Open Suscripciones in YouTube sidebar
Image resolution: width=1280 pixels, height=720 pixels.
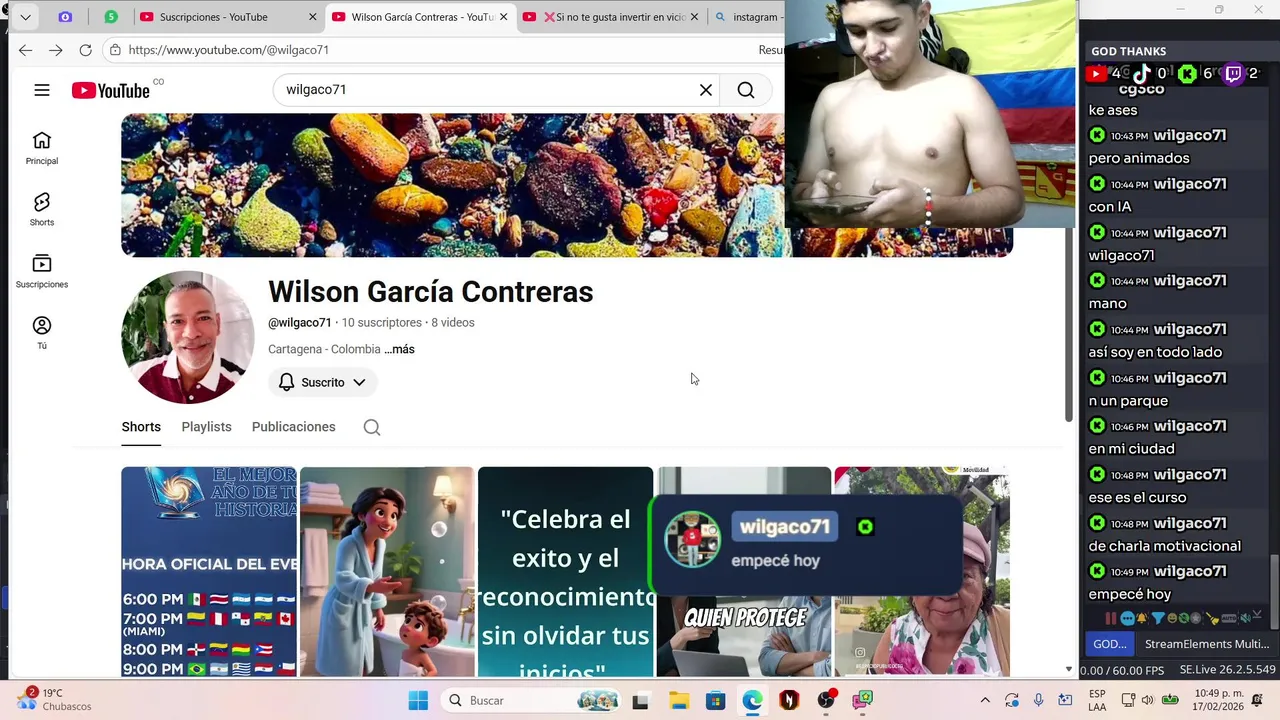[x=42, y=271]
